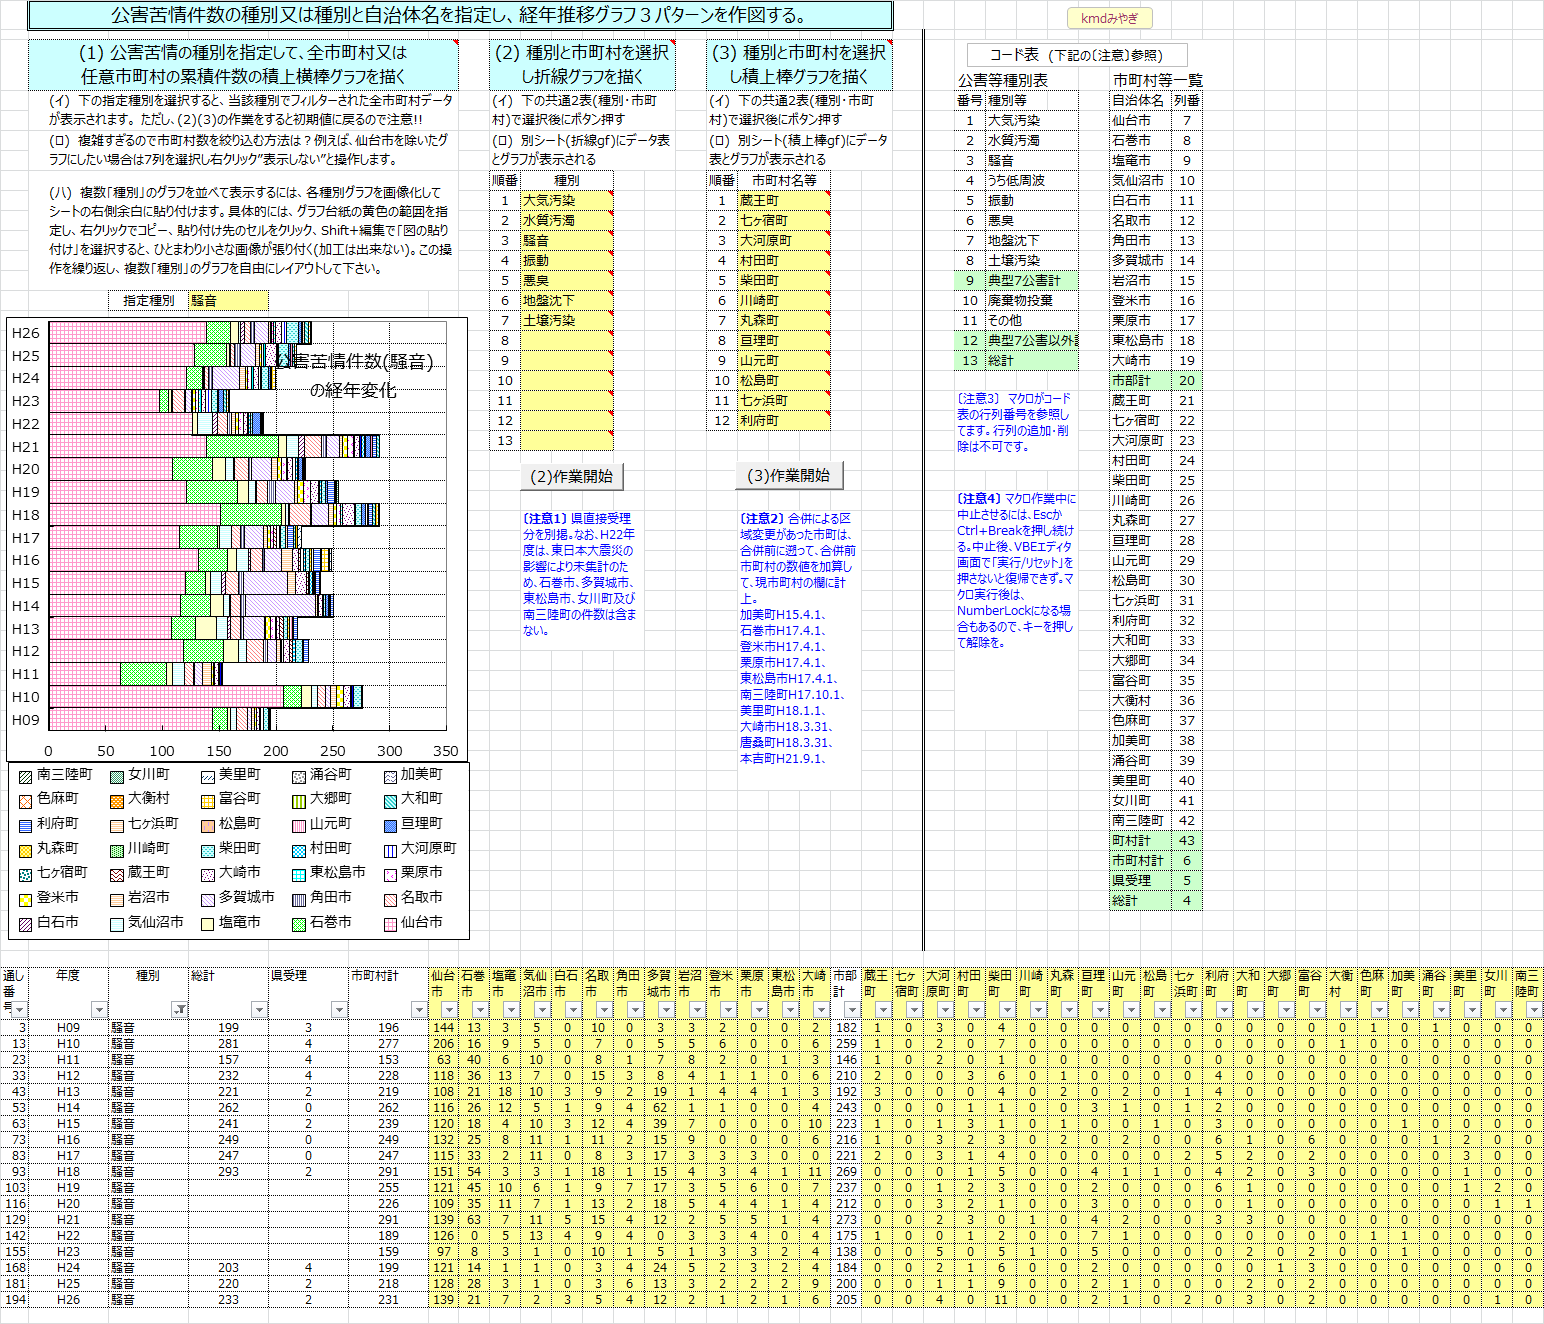Click the 亘理町 legend swatch

(x=391, y=825)
